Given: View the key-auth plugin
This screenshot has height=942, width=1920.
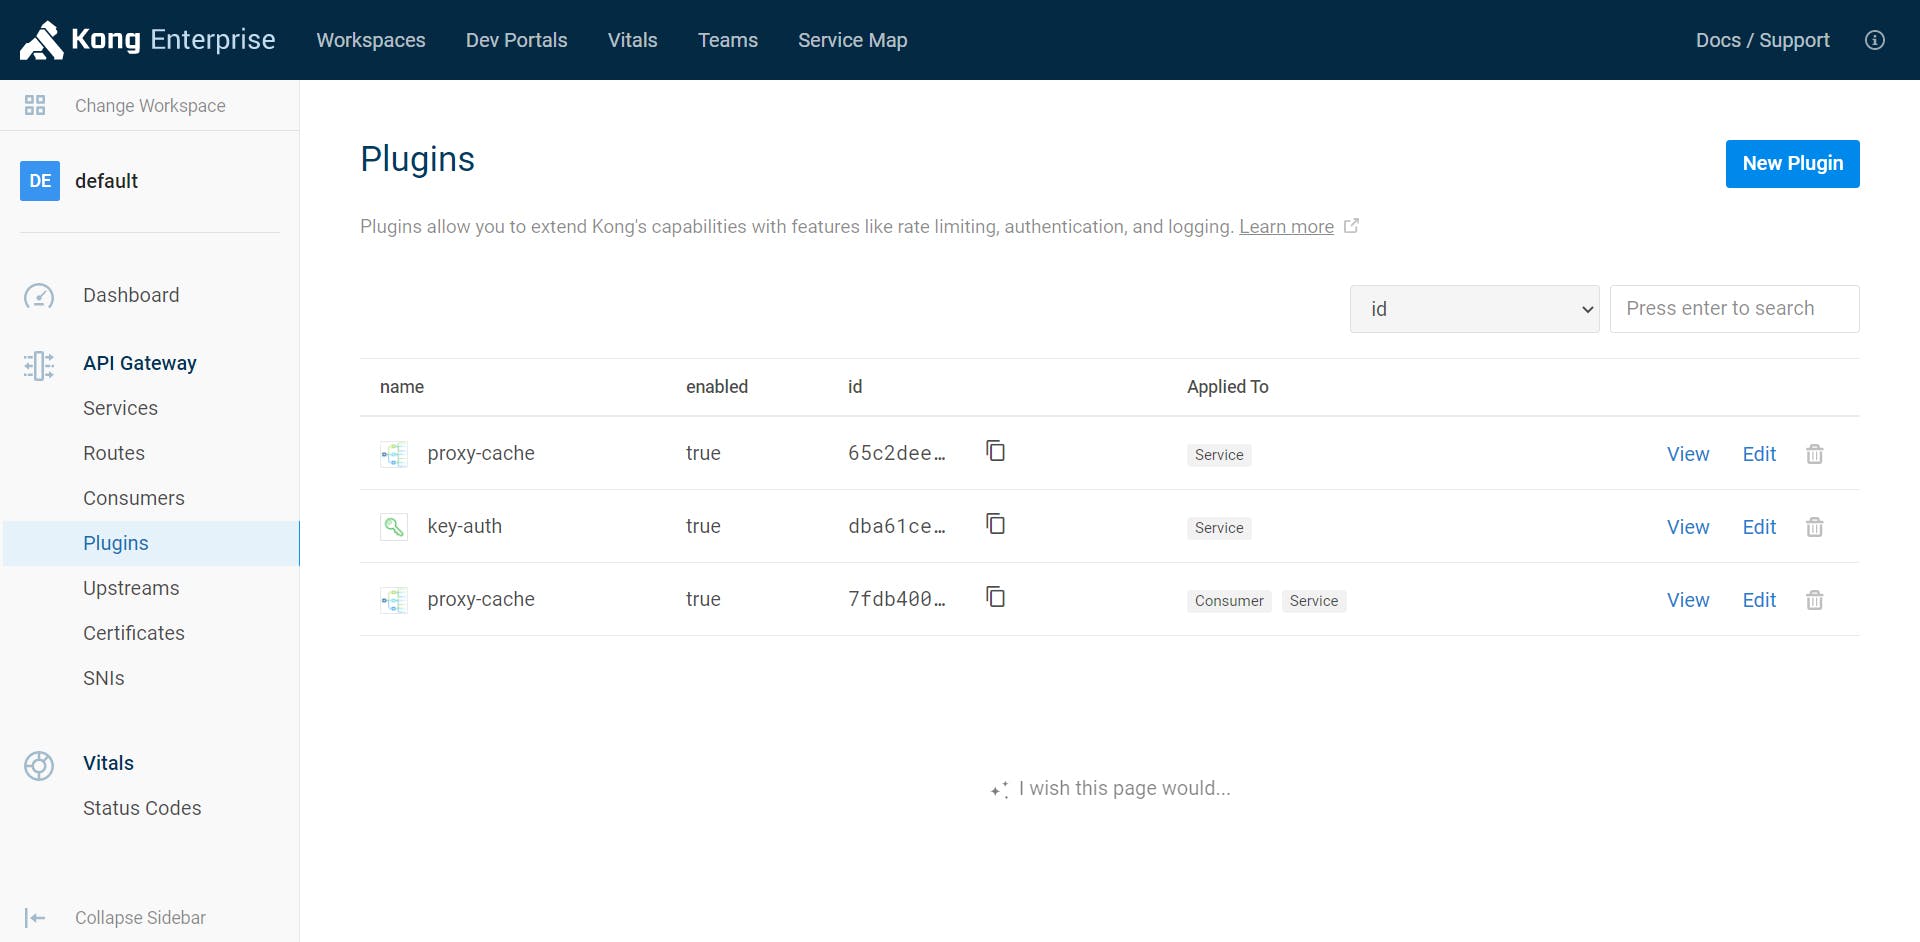Looking at the screenshot, I should point(1688,527).
